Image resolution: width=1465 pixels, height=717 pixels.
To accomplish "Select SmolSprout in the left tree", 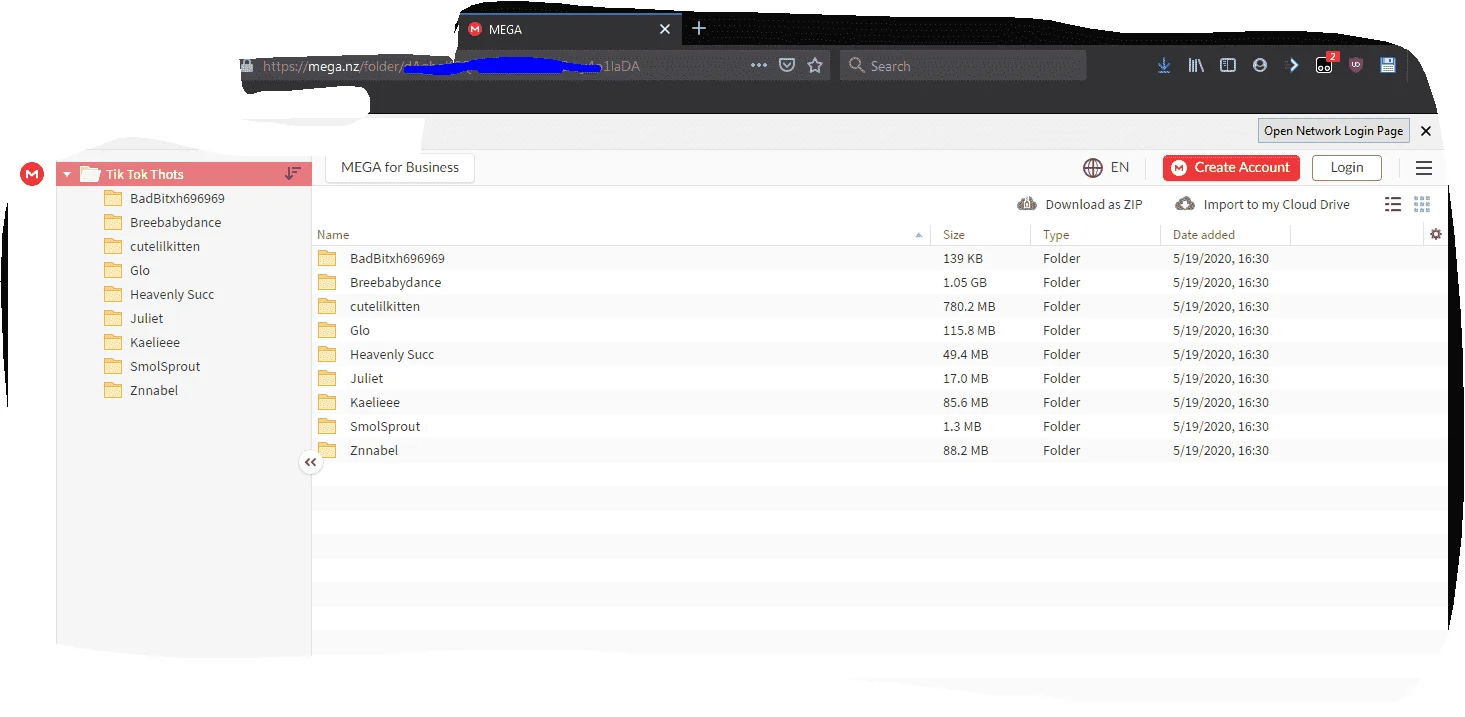I will pos(165,366).
